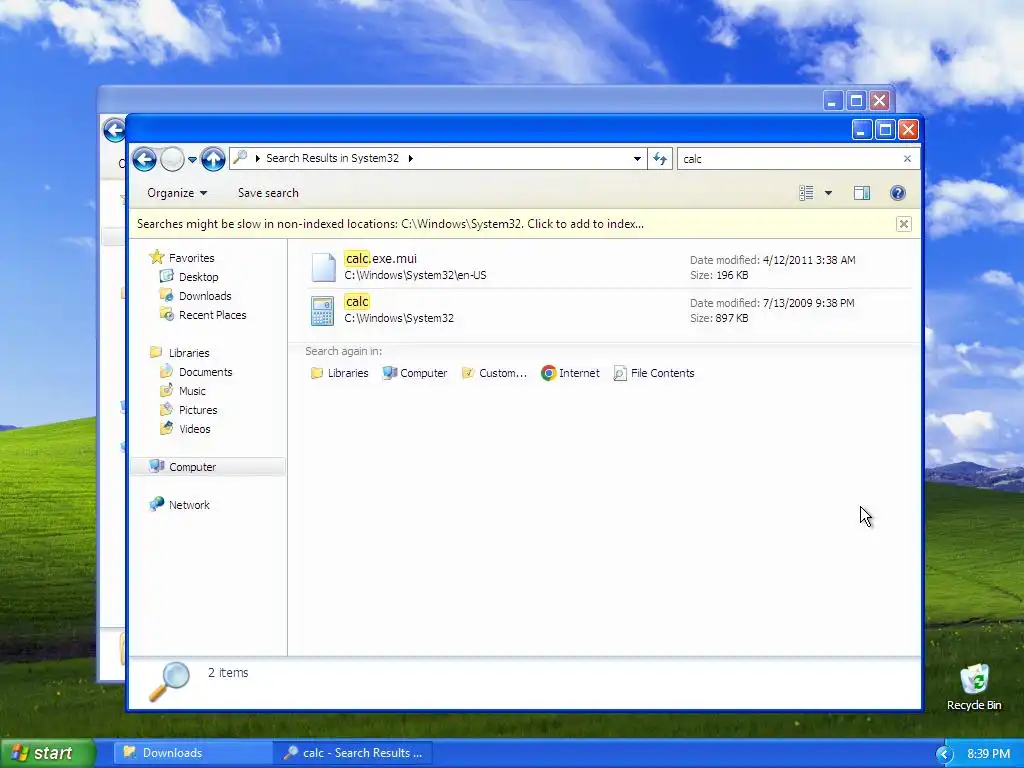The width and height of the screenshot is (1024, 768).
Task: Click the 897 KB size of calc
Action: 732,318
